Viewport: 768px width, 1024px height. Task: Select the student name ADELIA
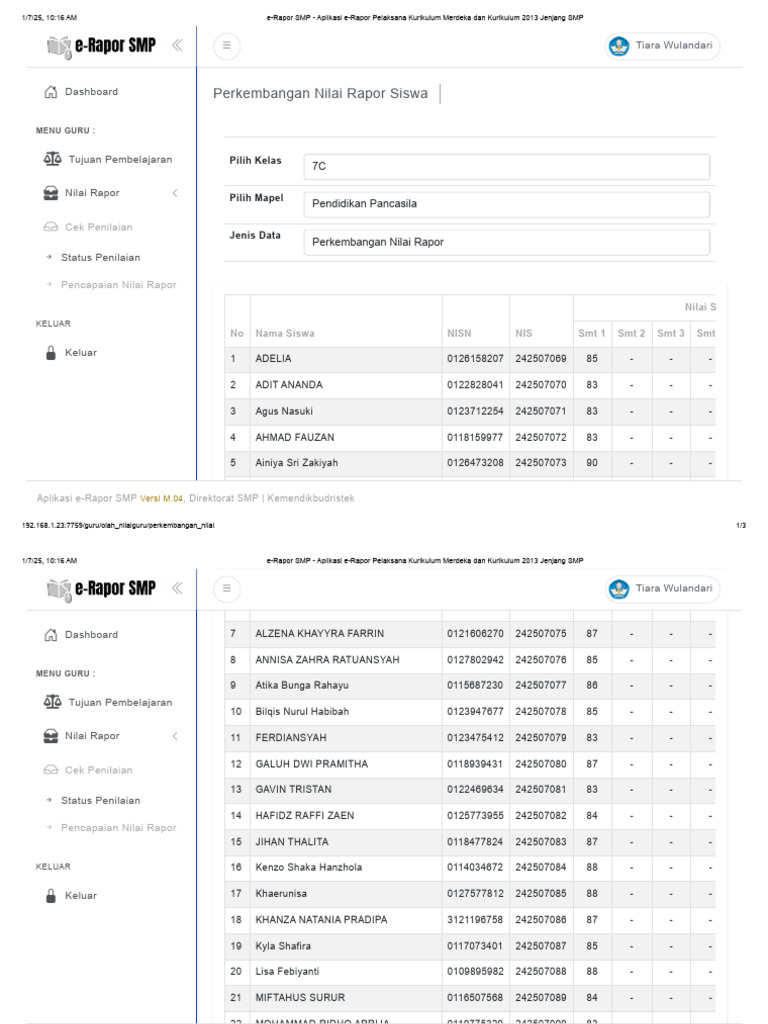tap(274, 359)
